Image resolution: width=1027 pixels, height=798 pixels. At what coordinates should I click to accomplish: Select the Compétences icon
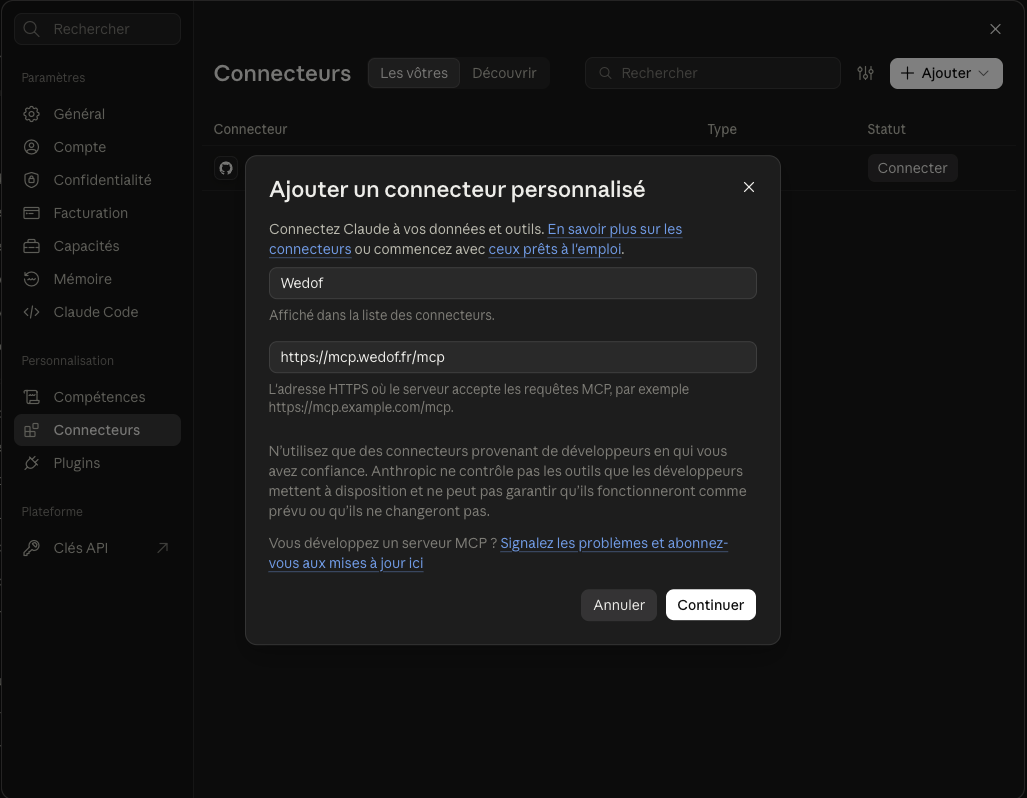(x=31, y=397)
